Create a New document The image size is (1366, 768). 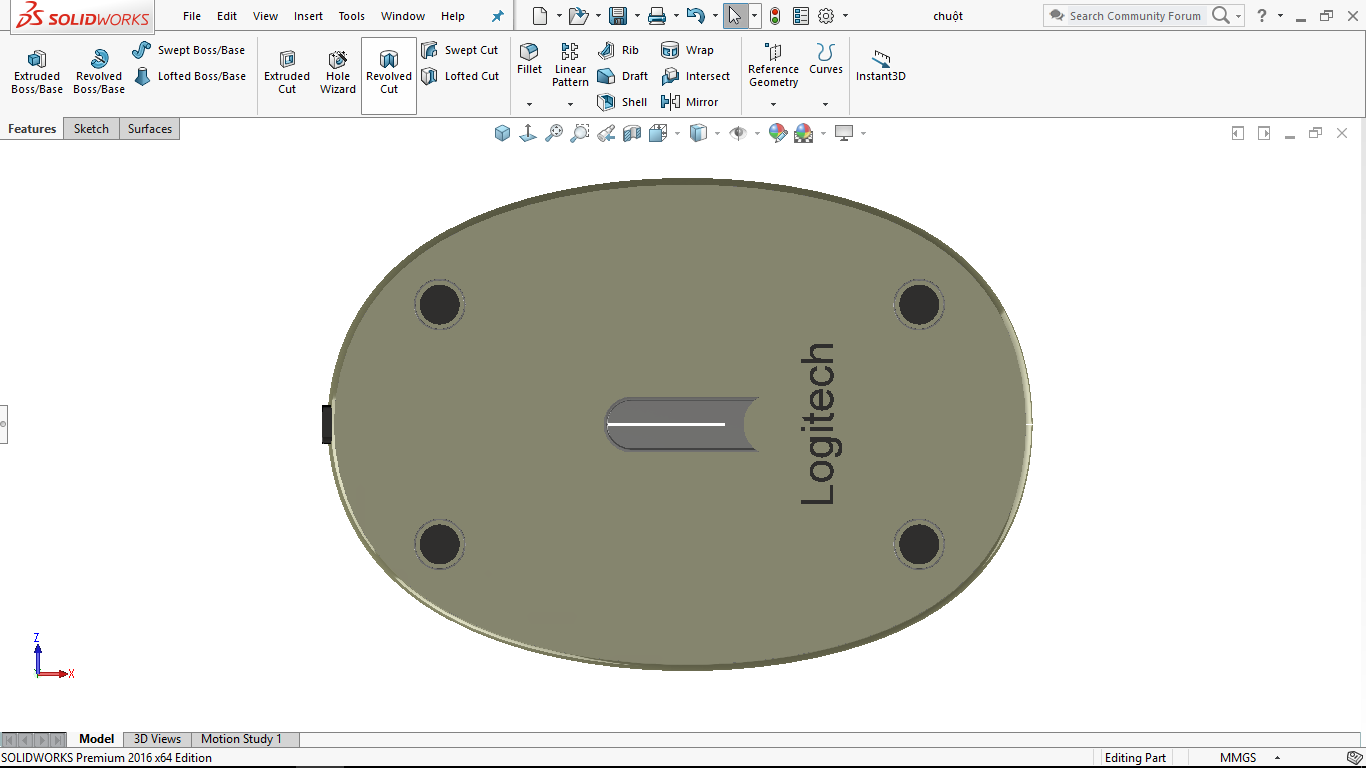[x=540, y=16]
